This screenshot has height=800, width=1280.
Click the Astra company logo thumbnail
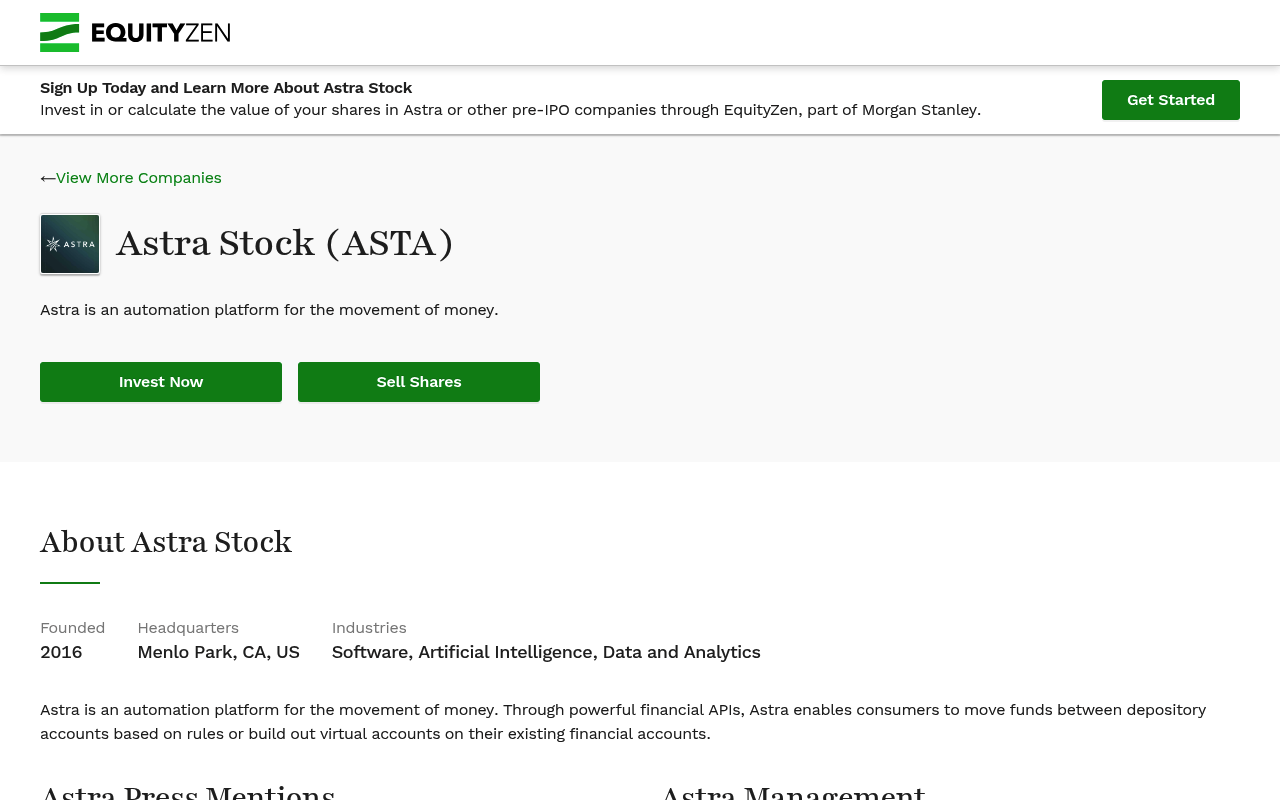pos(70,244)
